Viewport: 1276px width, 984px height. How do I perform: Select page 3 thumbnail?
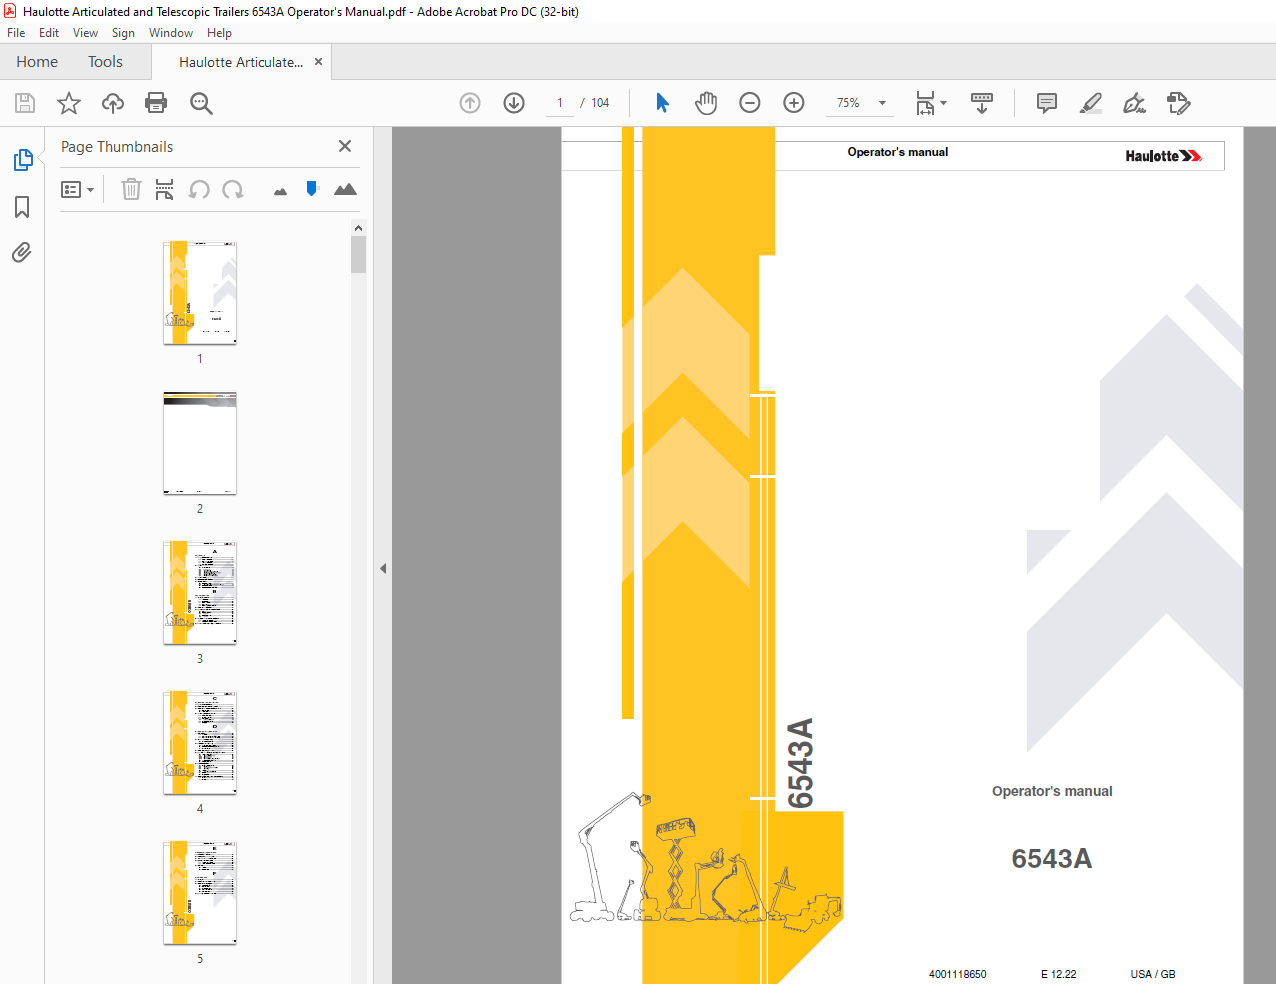tap(200, 593)
